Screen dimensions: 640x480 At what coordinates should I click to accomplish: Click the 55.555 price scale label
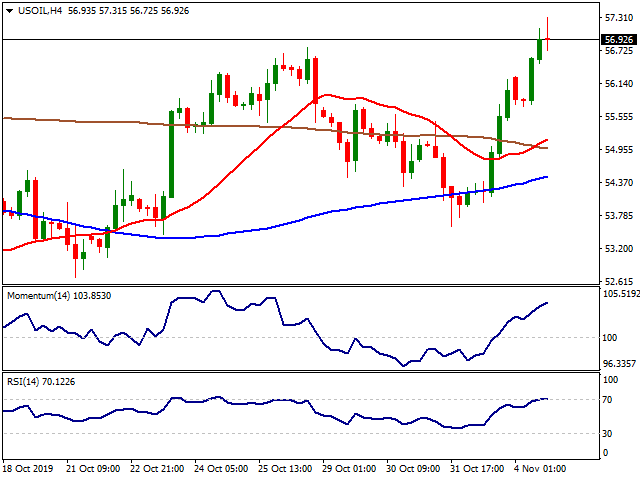pyautogui.click(x=619, y=117)
